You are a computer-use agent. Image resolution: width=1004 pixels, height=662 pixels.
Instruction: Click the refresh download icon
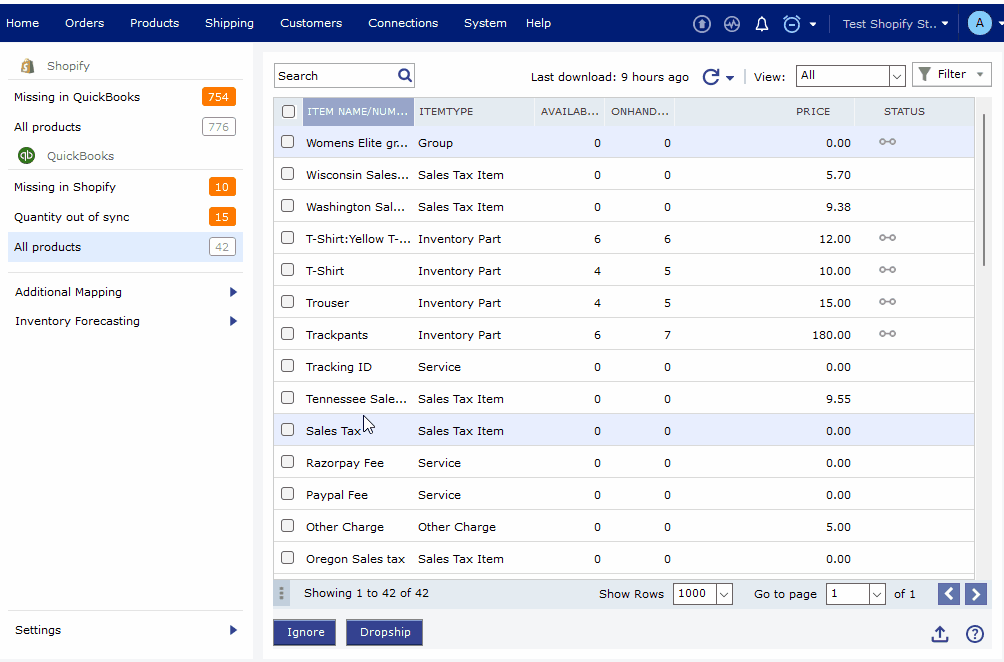(x=711, y=77)
